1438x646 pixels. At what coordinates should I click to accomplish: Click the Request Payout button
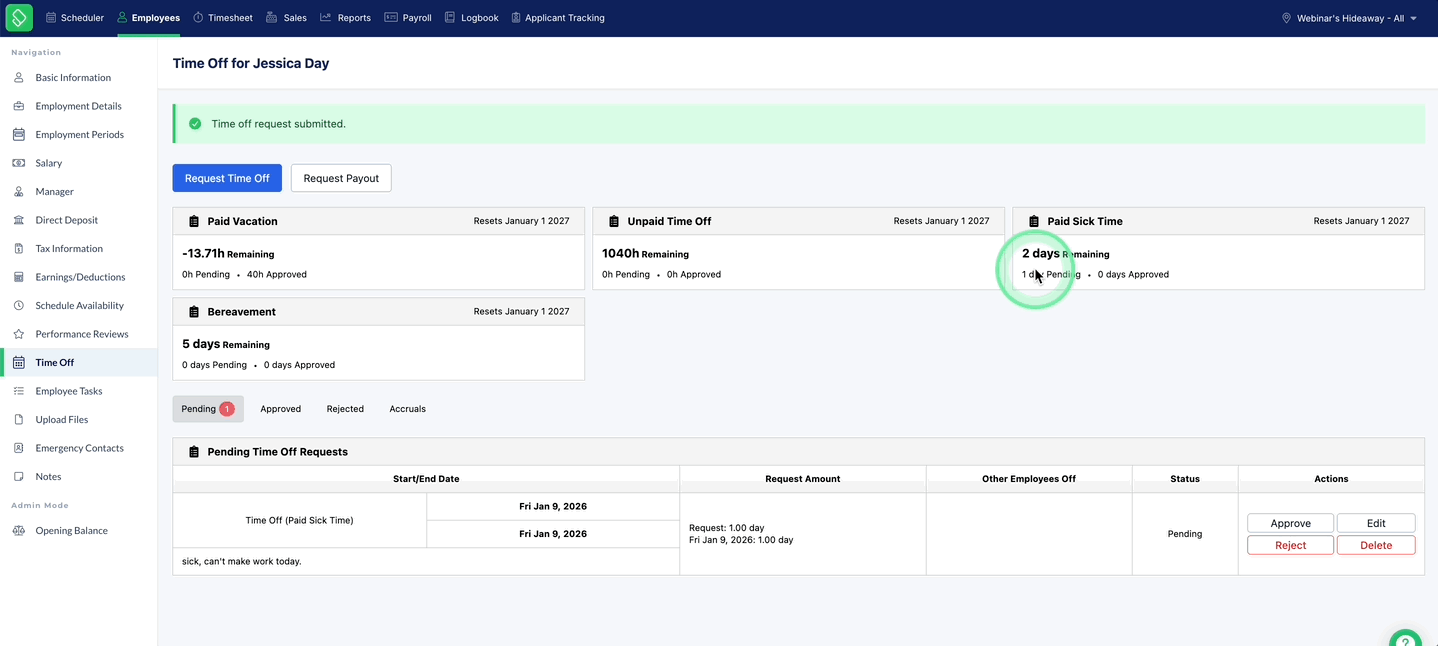(x=341, y=178)
